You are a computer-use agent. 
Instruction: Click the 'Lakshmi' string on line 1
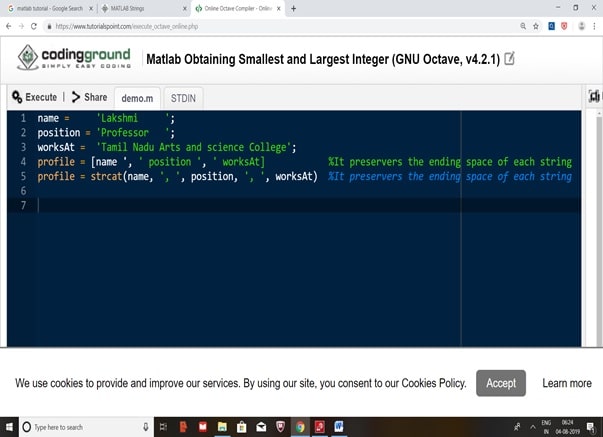tap(135, 118)
